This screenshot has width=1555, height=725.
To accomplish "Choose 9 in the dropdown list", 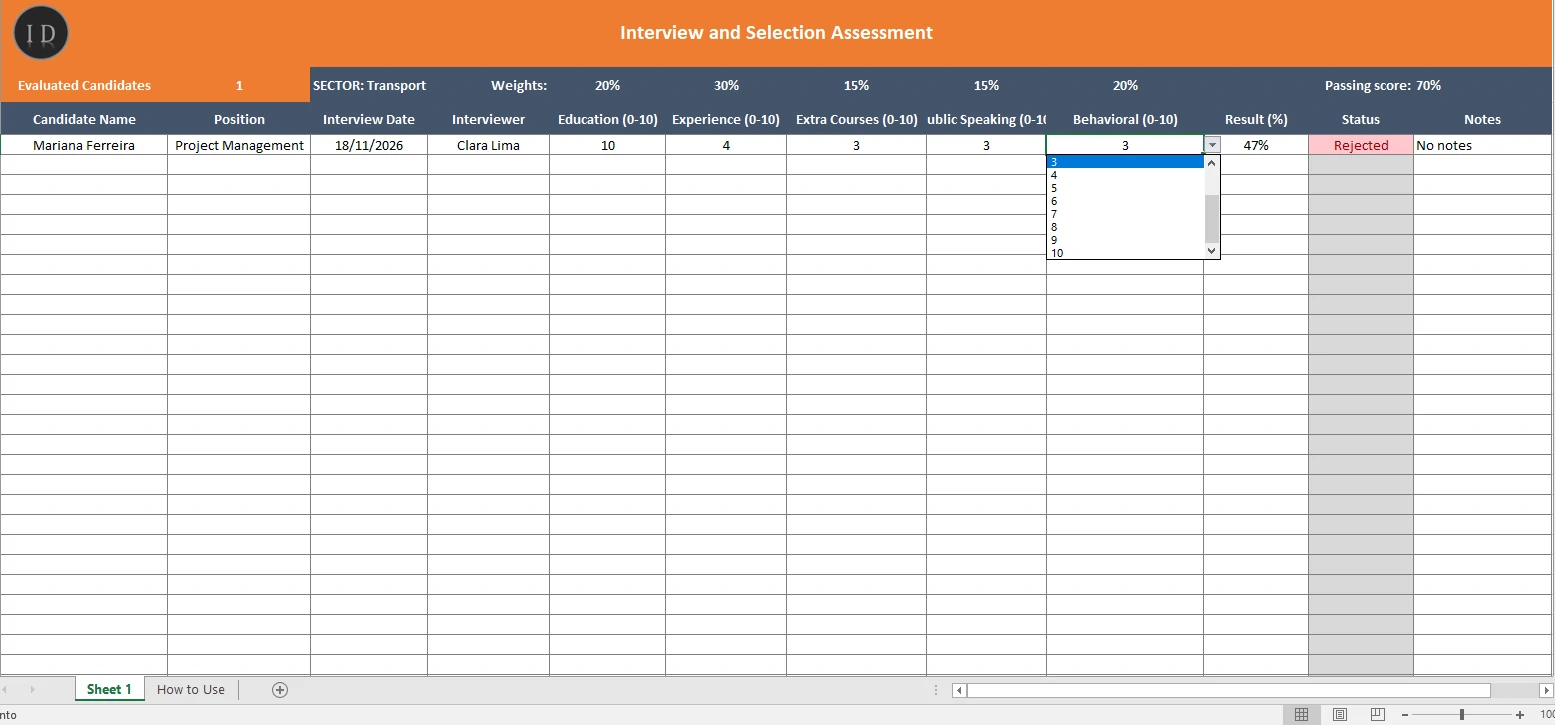I will coord(1125,240).
